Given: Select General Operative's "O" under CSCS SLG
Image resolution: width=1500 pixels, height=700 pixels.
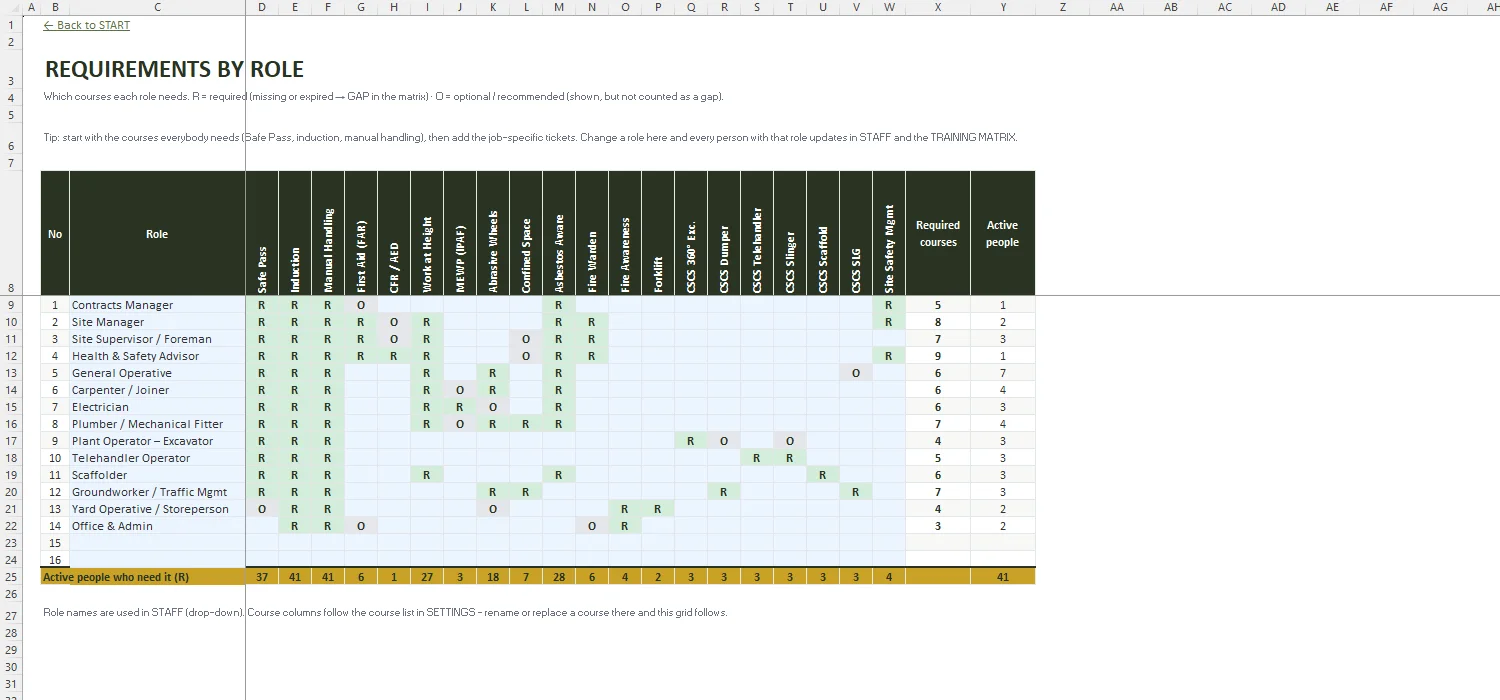Looking at the screenshot, I should coord(856,373).
